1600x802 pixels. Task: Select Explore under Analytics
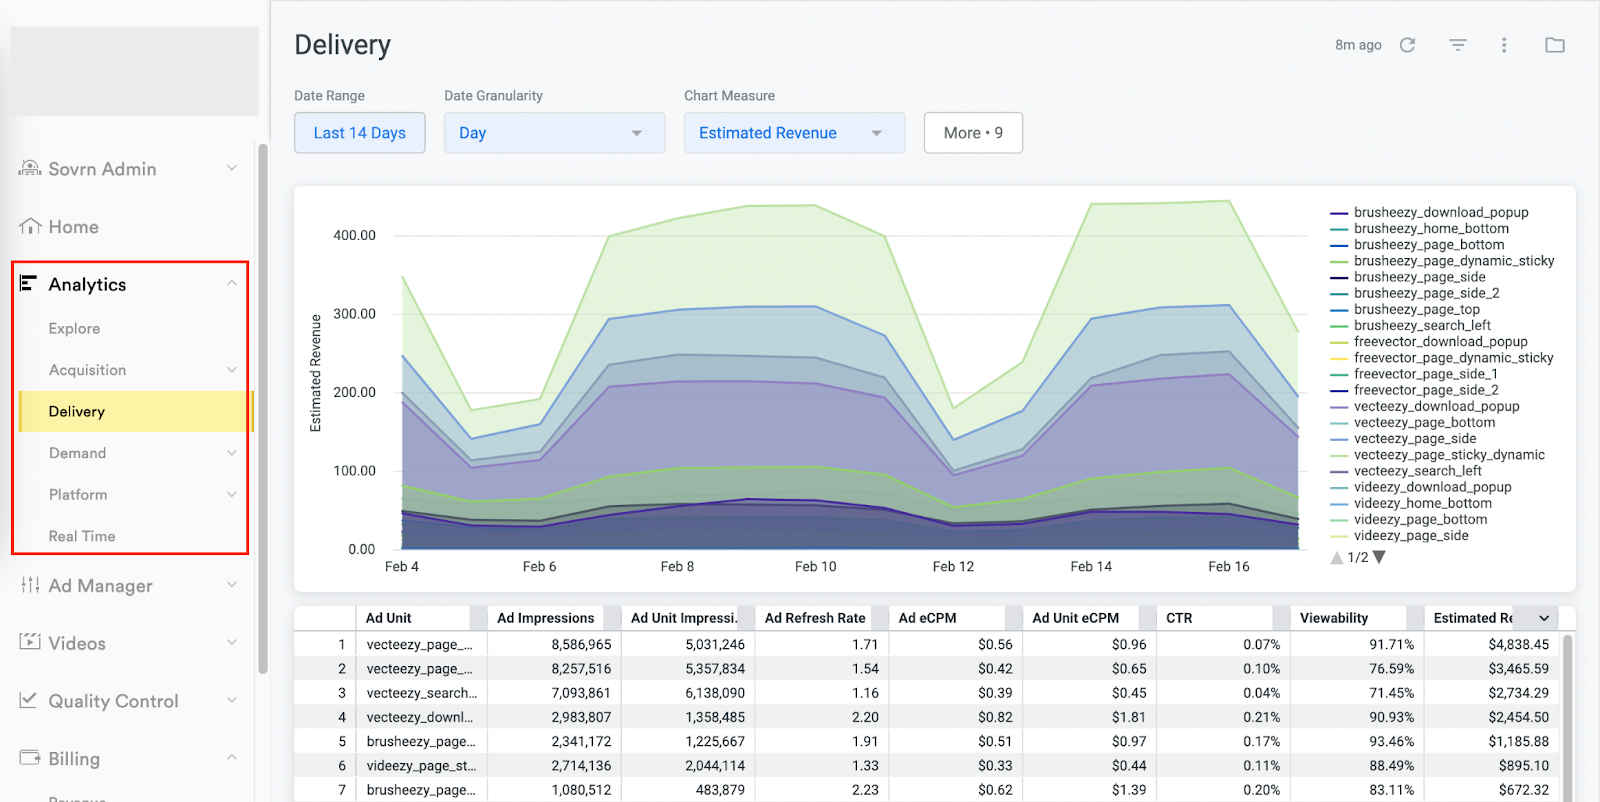[x=74, y=329]
